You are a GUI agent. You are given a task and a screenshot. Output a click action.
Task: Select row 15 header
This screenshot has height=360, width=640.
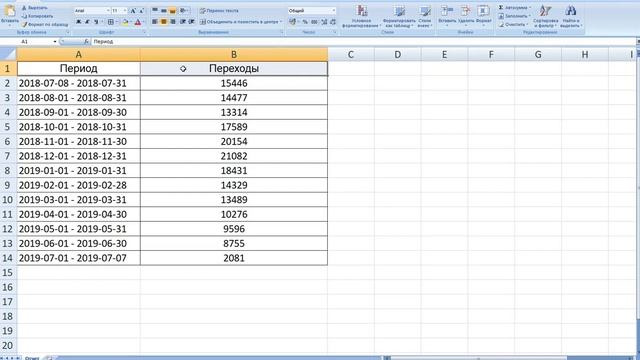coord(8,273)
